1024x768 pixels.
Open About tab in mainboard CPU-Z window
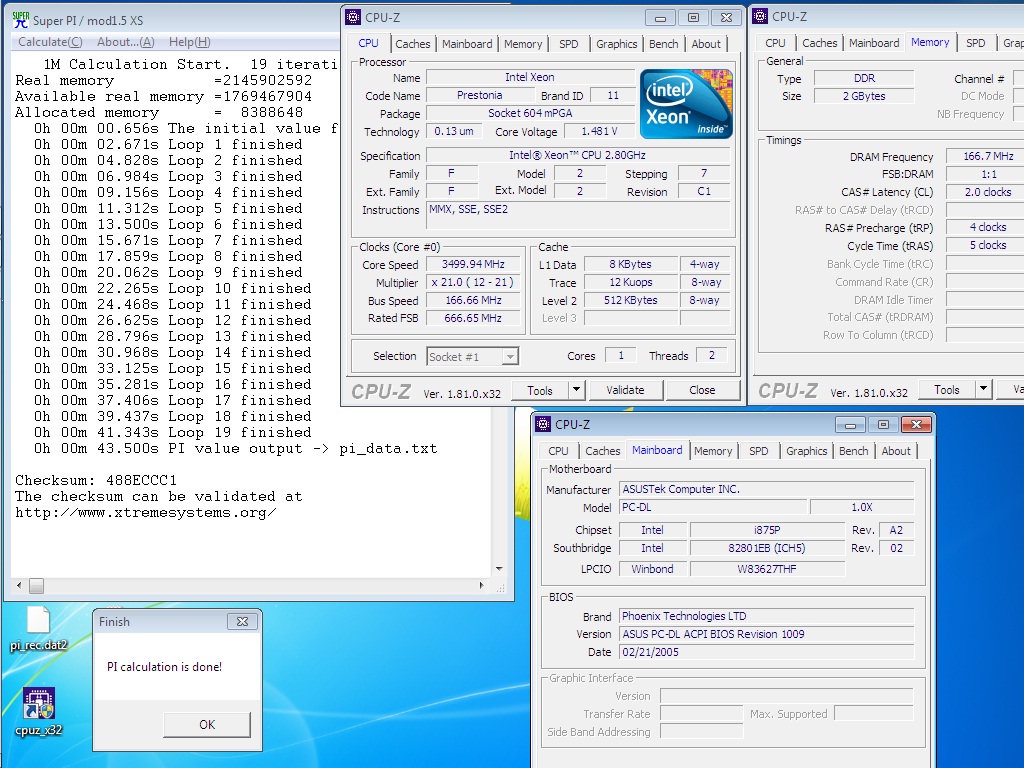point(895,451)
